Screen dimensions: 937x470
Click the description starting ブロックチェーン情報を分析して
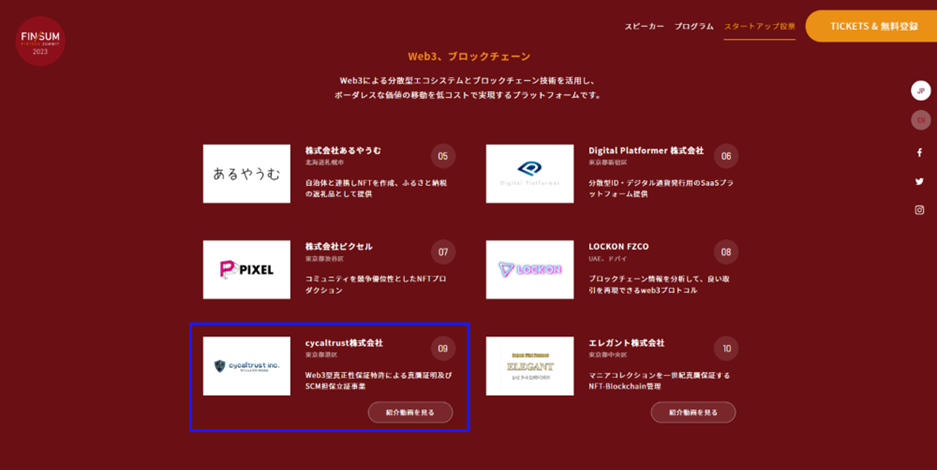click(x=659, y=284)
